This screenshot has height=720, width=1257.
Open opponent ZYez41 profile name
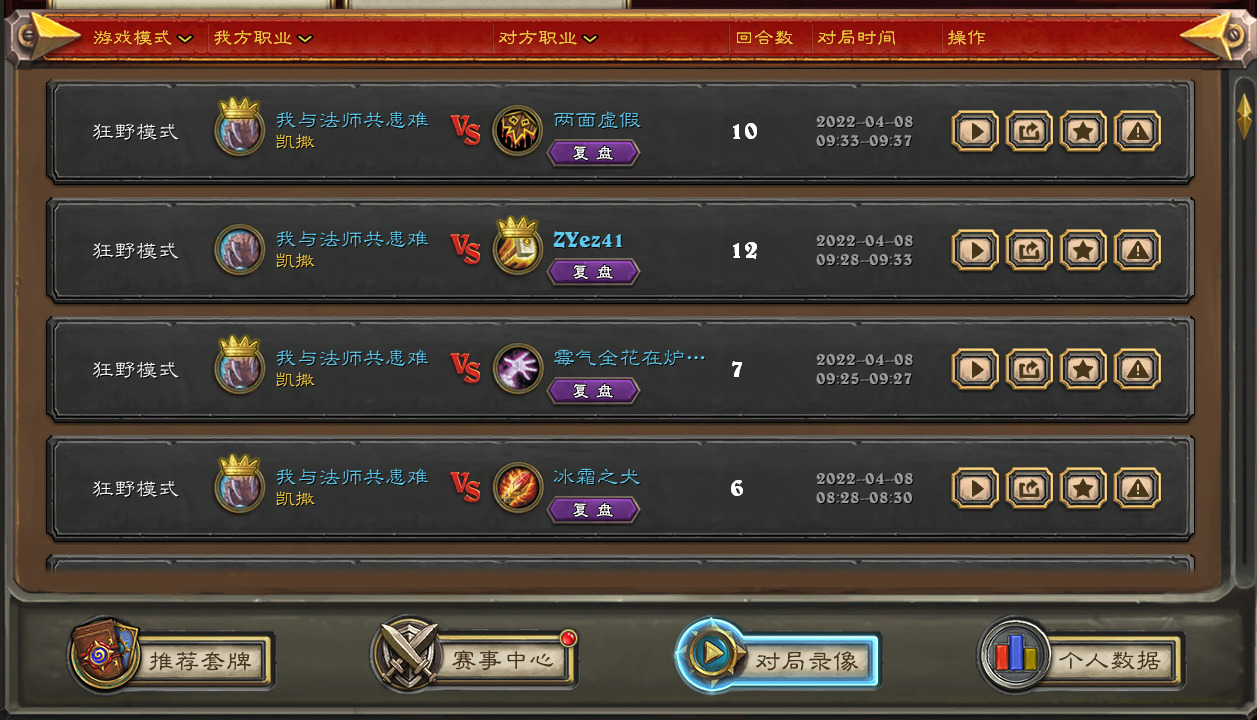588,240
